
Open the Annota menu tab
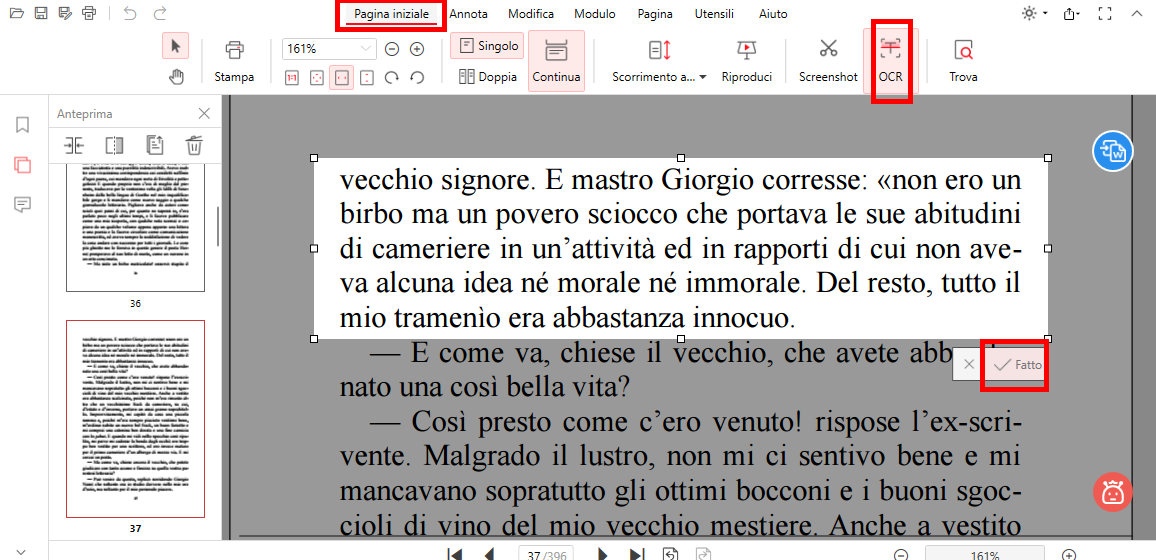coord(468,14)
